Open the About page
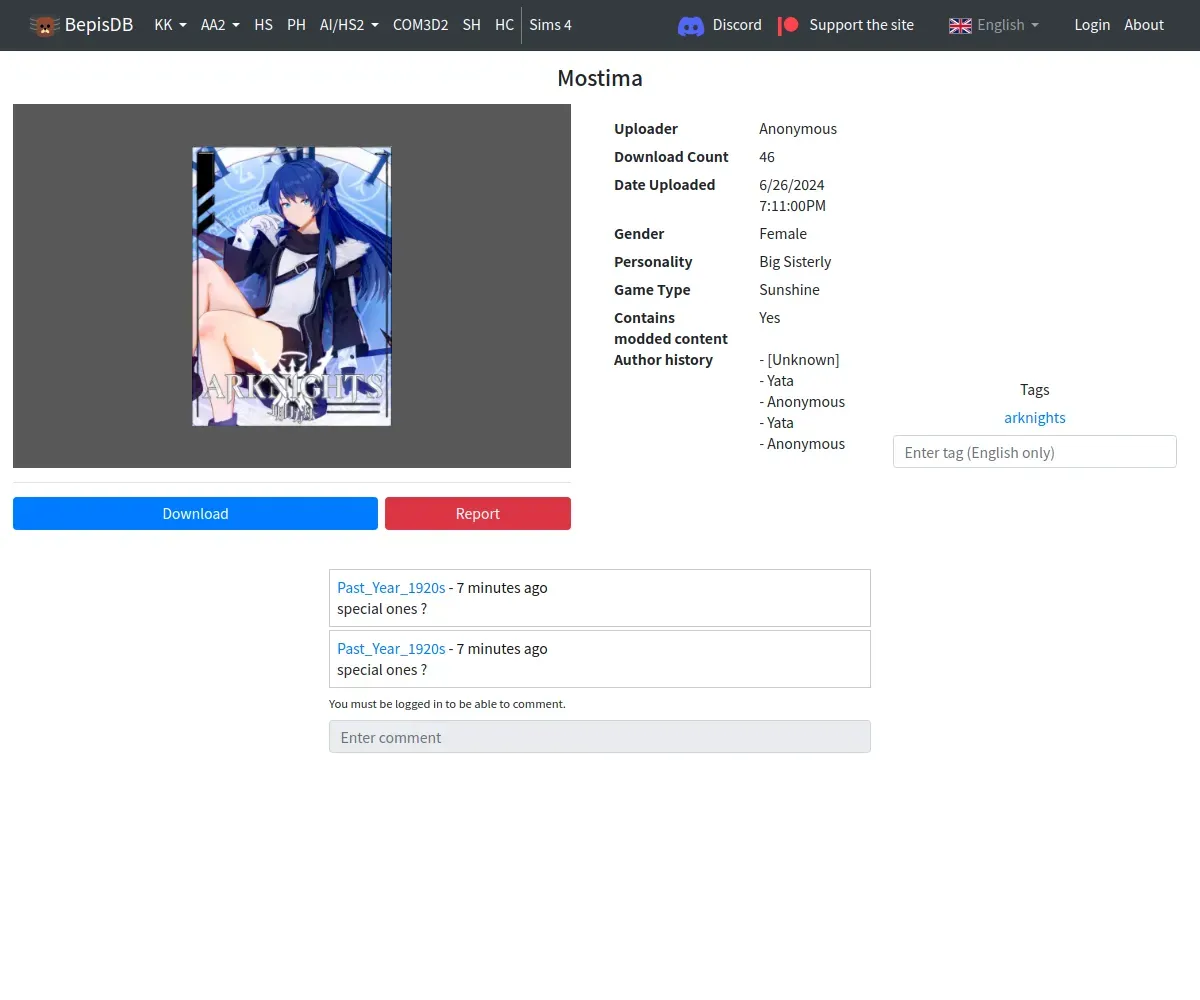The image size is (1200, 1000). click(1144, 25)
